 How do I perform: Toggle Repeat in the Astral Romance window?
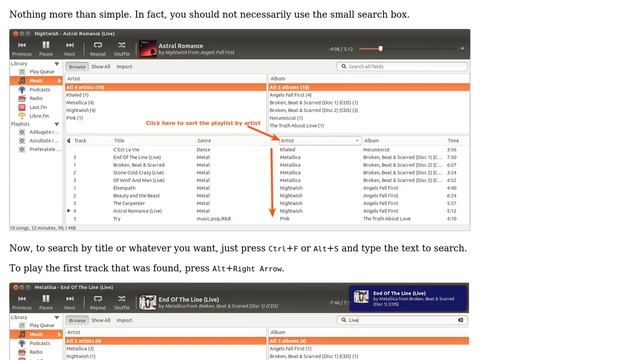(98, 49)
